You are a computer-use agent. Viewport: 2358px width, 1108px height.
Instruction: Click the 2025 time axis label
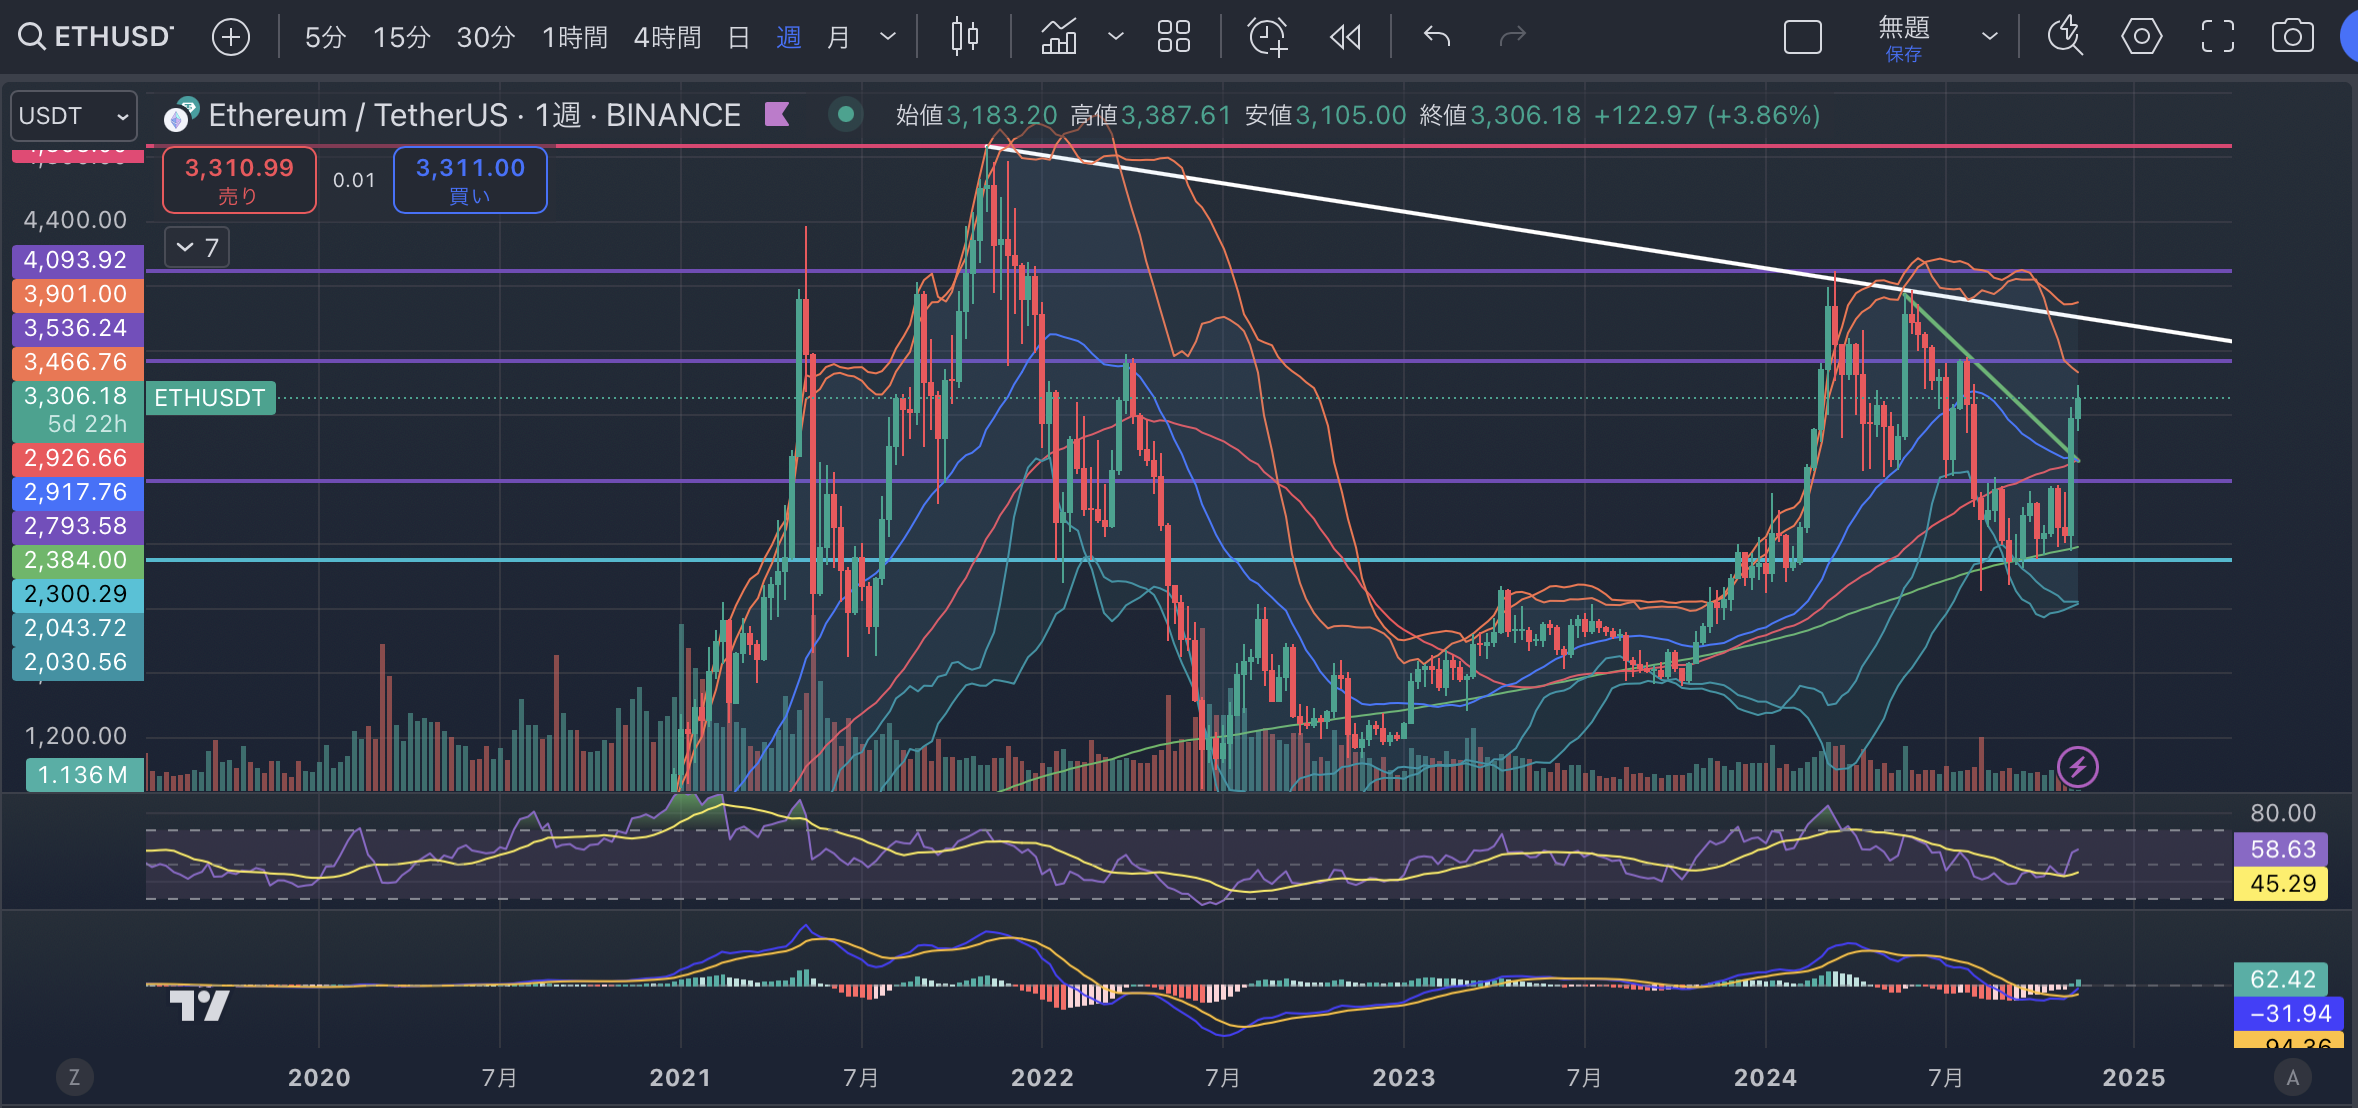(2134, 1077)
